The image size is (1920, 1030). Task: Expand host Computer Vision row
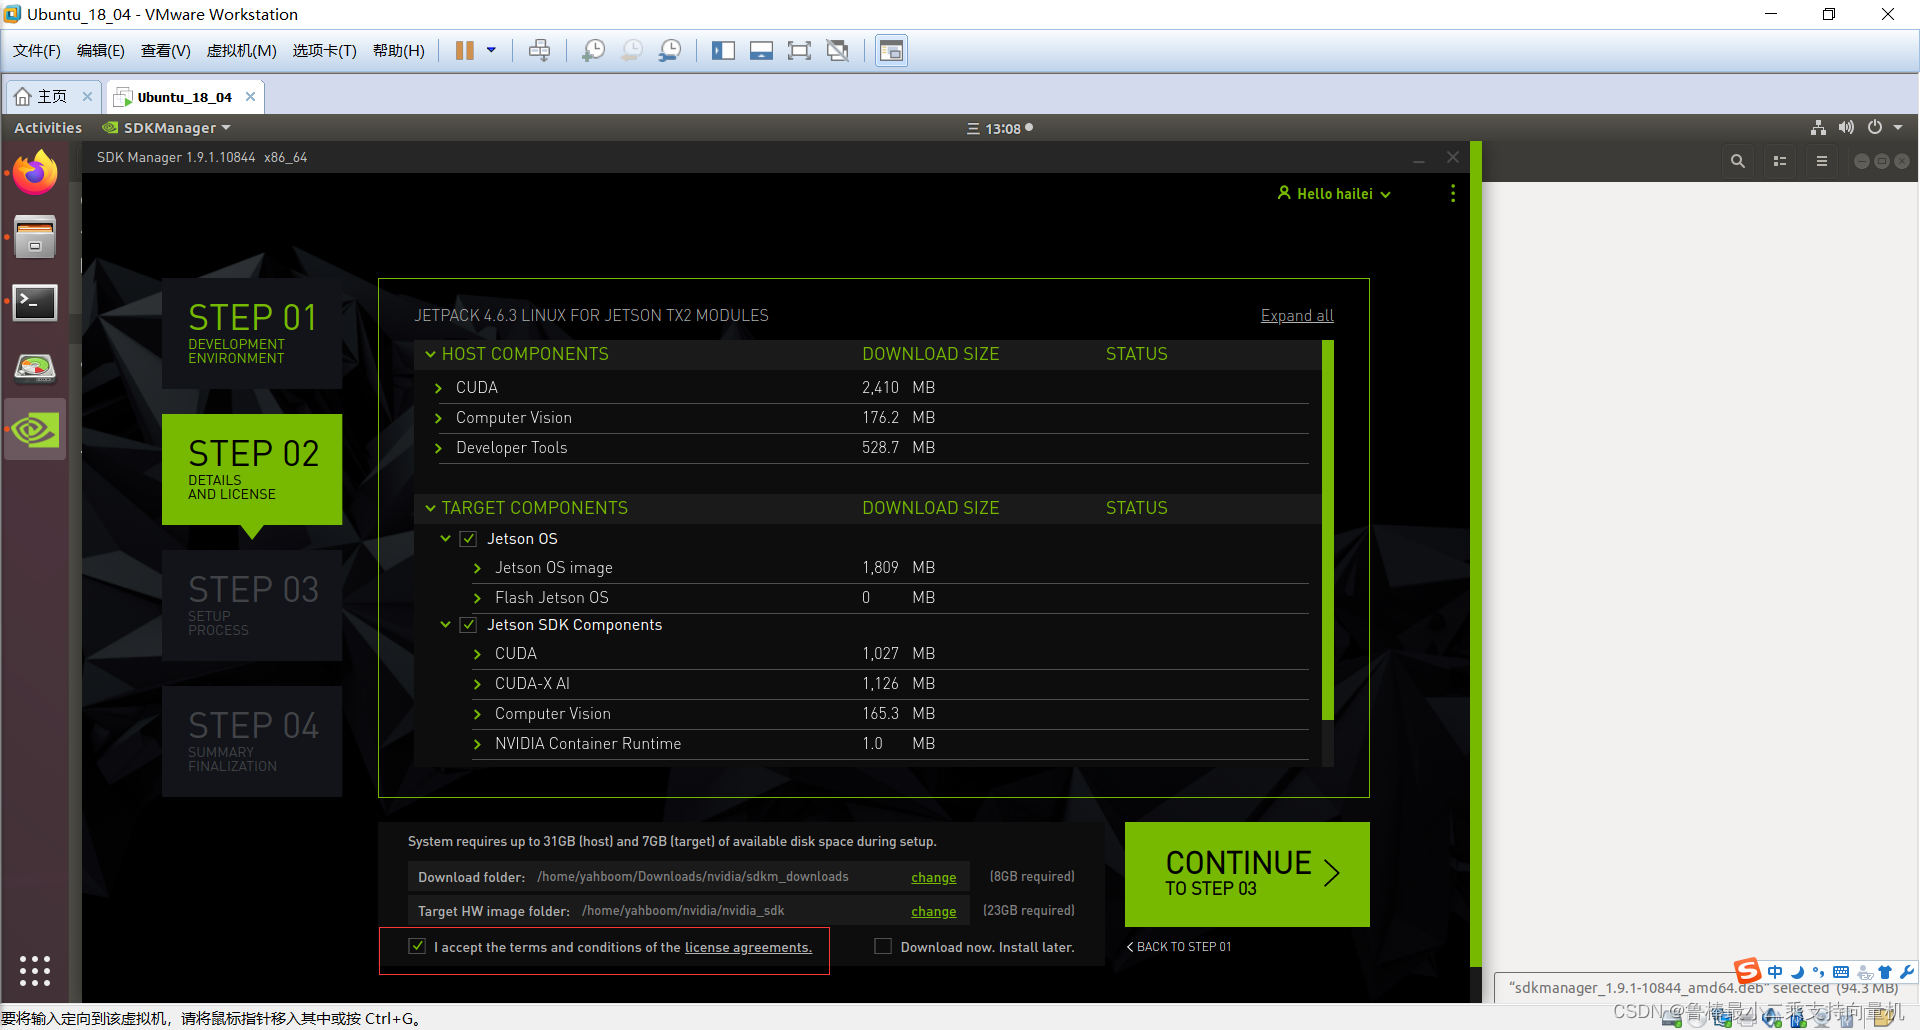click(x=438, y=418)
